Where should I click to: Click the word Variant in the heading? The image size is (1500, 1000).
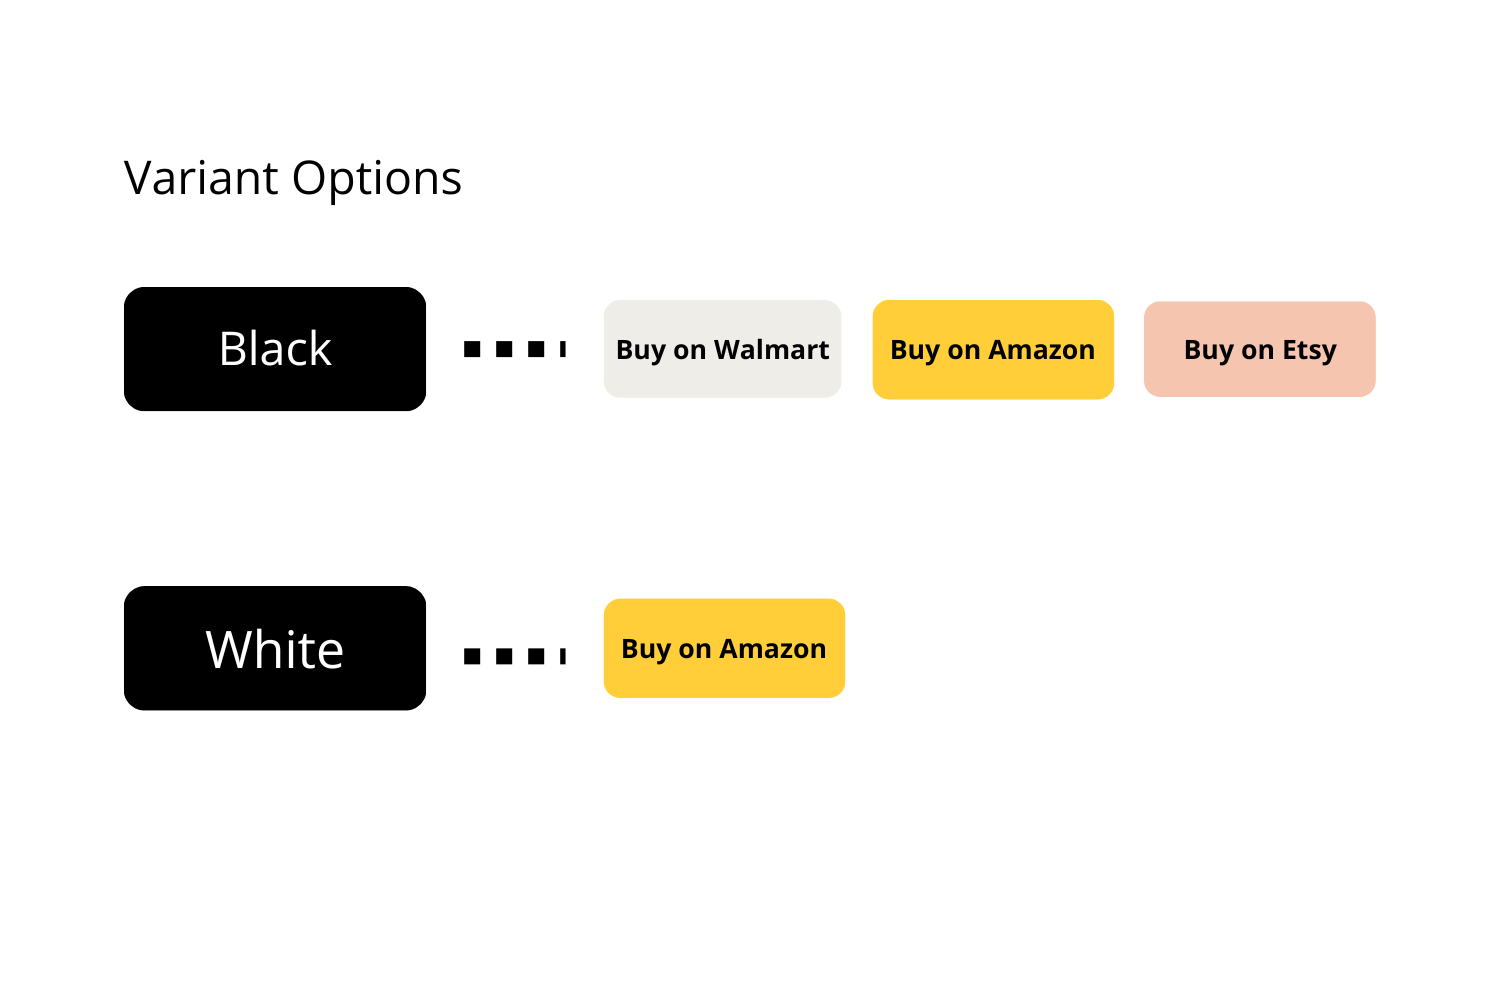pos(201,178)
